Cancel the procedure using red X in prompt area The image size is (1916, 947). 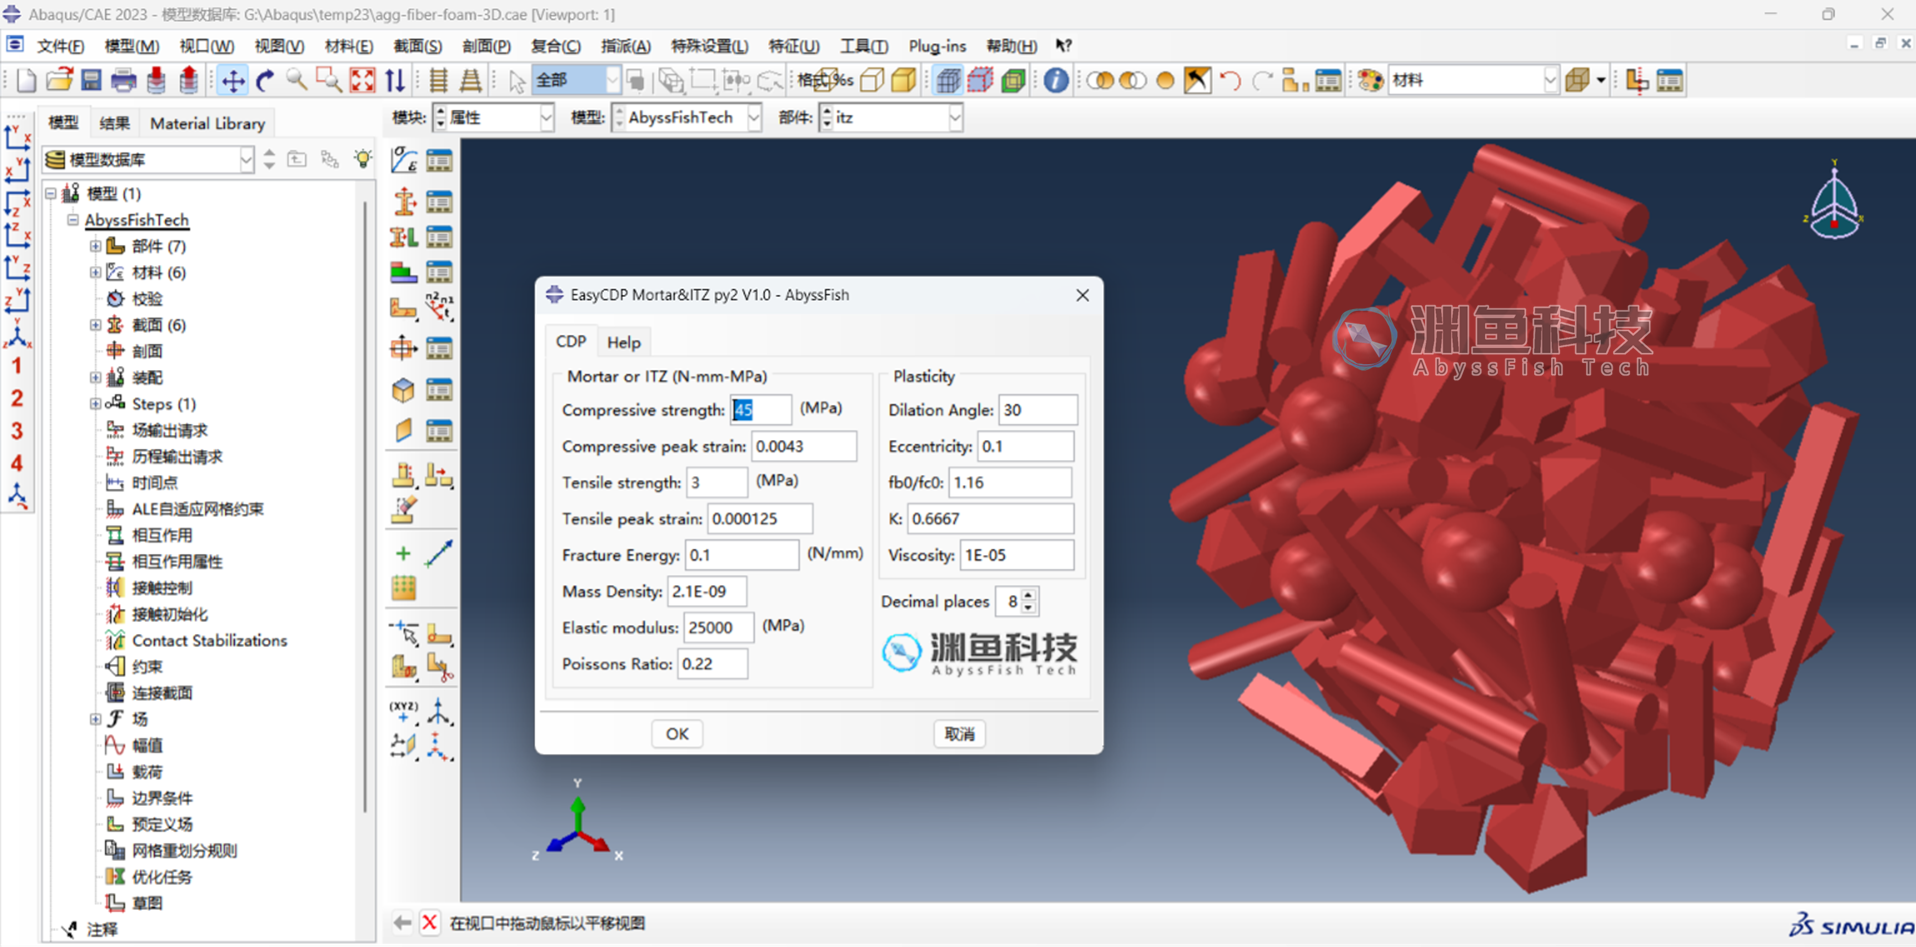point(430,922)
